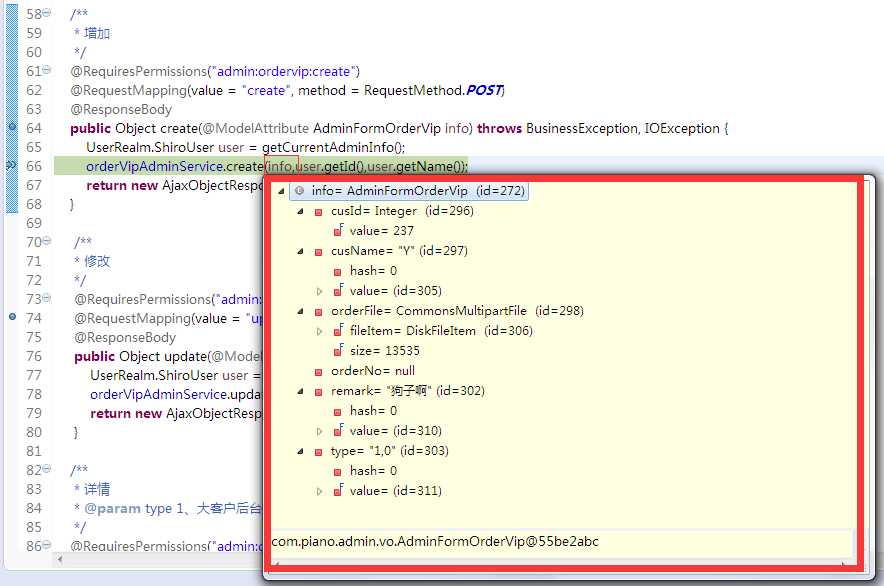Collapse the type= "1,0" node
Image resolution: width=884 pixels, height=586 pixels.
point(300,451)
